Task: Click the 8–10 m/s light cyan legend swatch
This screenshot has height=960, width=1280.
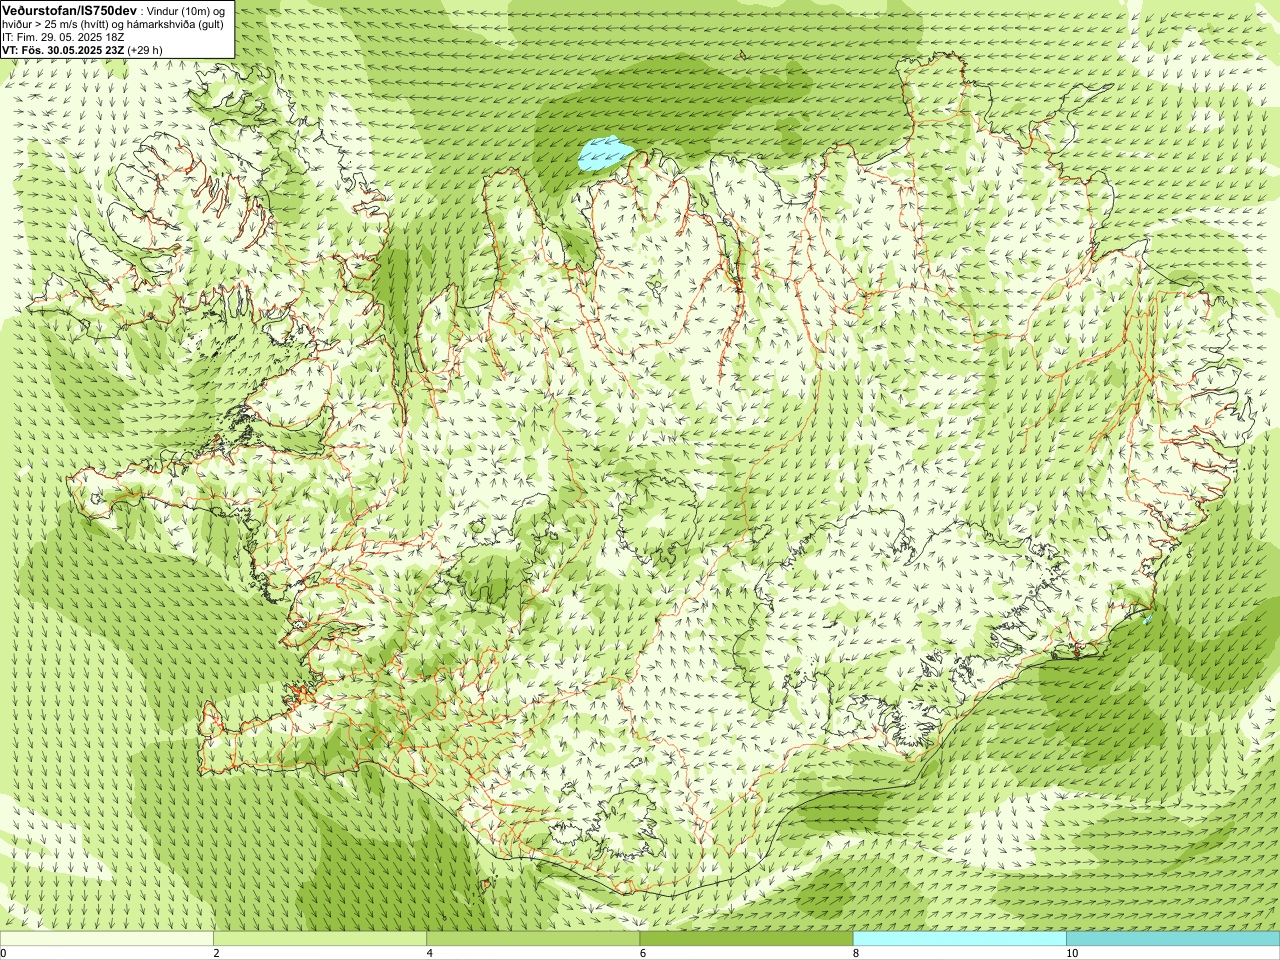Action: tap(959, 939)
